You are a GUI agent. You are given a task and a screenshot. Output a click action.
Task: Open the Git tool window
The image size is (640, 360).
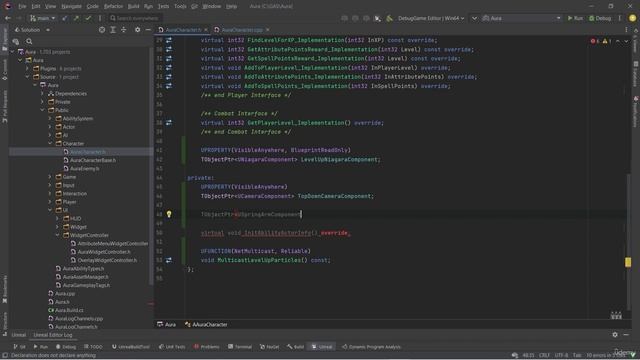[x=19, y=347]
